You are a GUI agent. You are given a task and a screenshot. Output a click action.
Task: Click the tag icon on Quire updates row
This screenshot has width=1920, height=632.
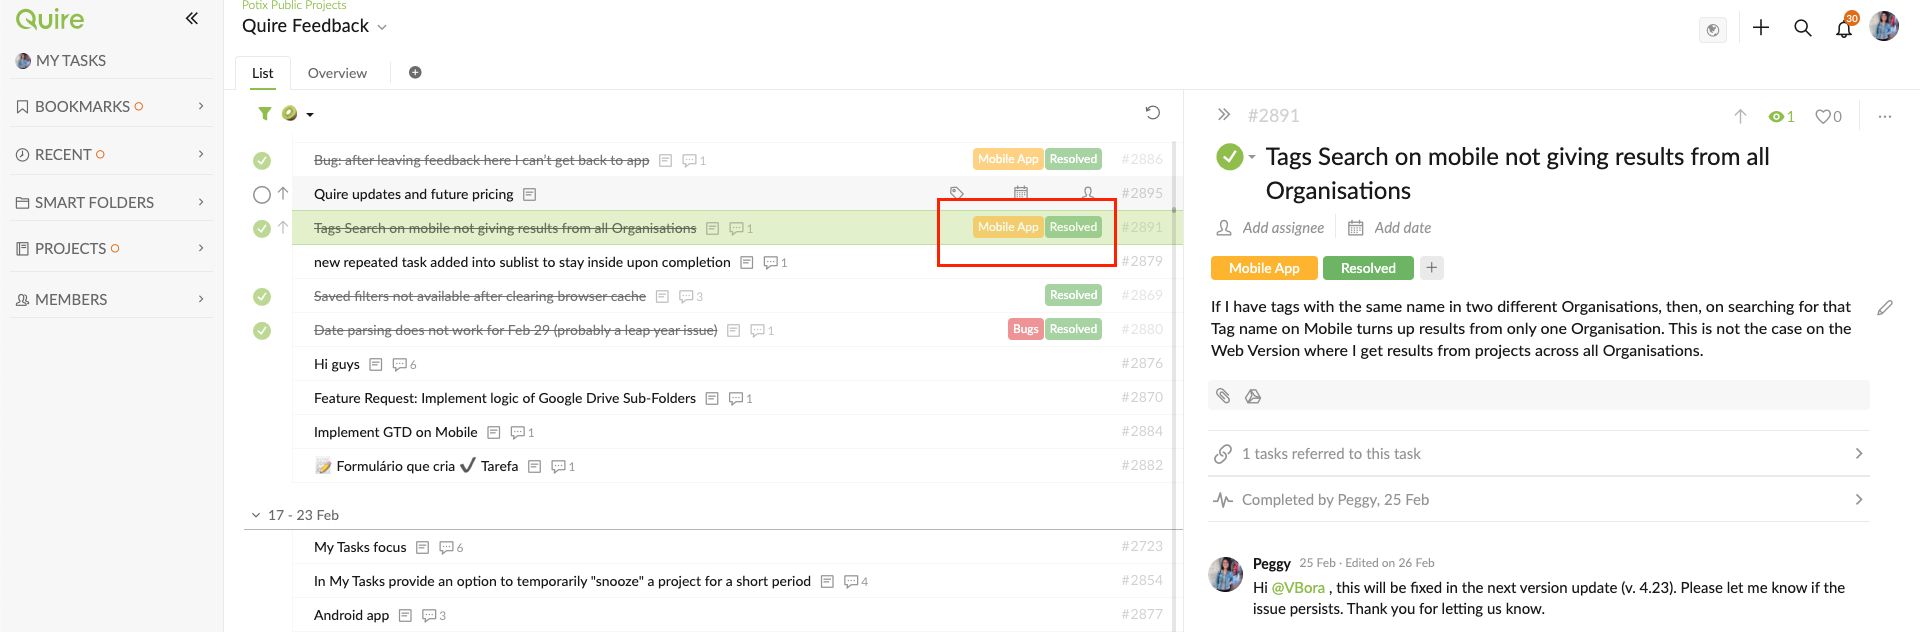click(957, 193)
